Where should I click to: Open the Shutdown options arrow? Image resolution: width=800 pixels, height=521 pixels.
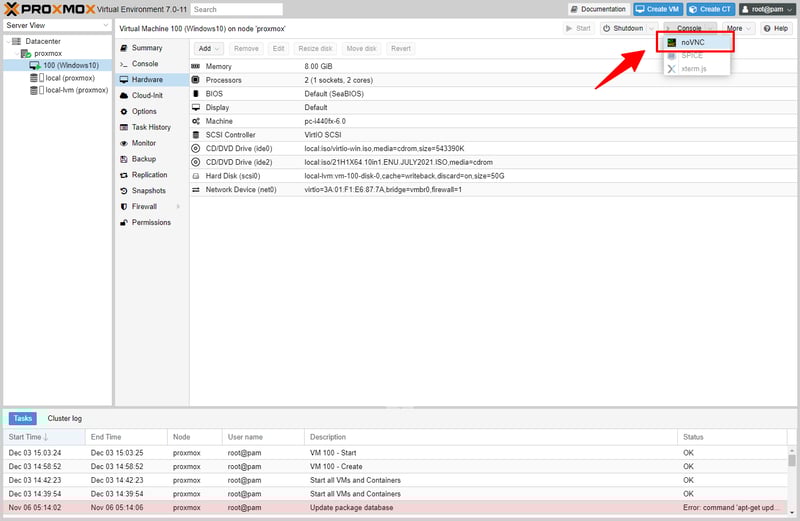(x=651, y=28)
